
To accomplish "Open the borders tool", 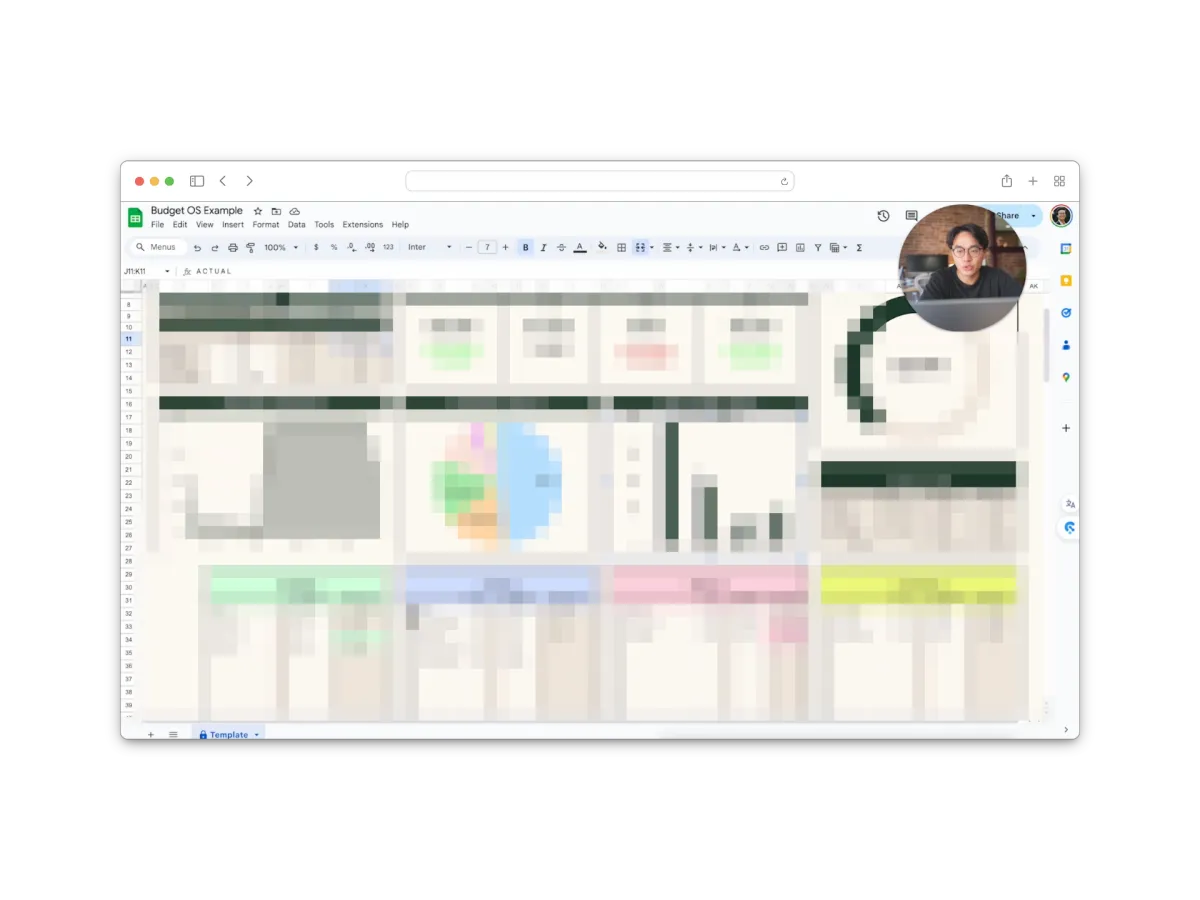I will [621, 248].
